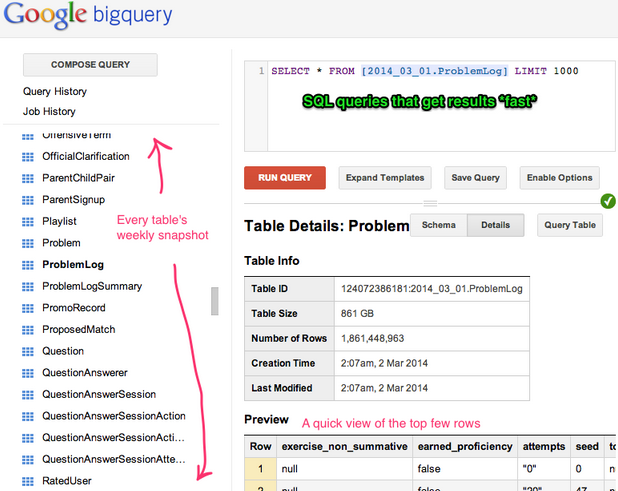Open Query History
Image resolution: width=618 pixels, height=491 pixels.
coord(55,91)
